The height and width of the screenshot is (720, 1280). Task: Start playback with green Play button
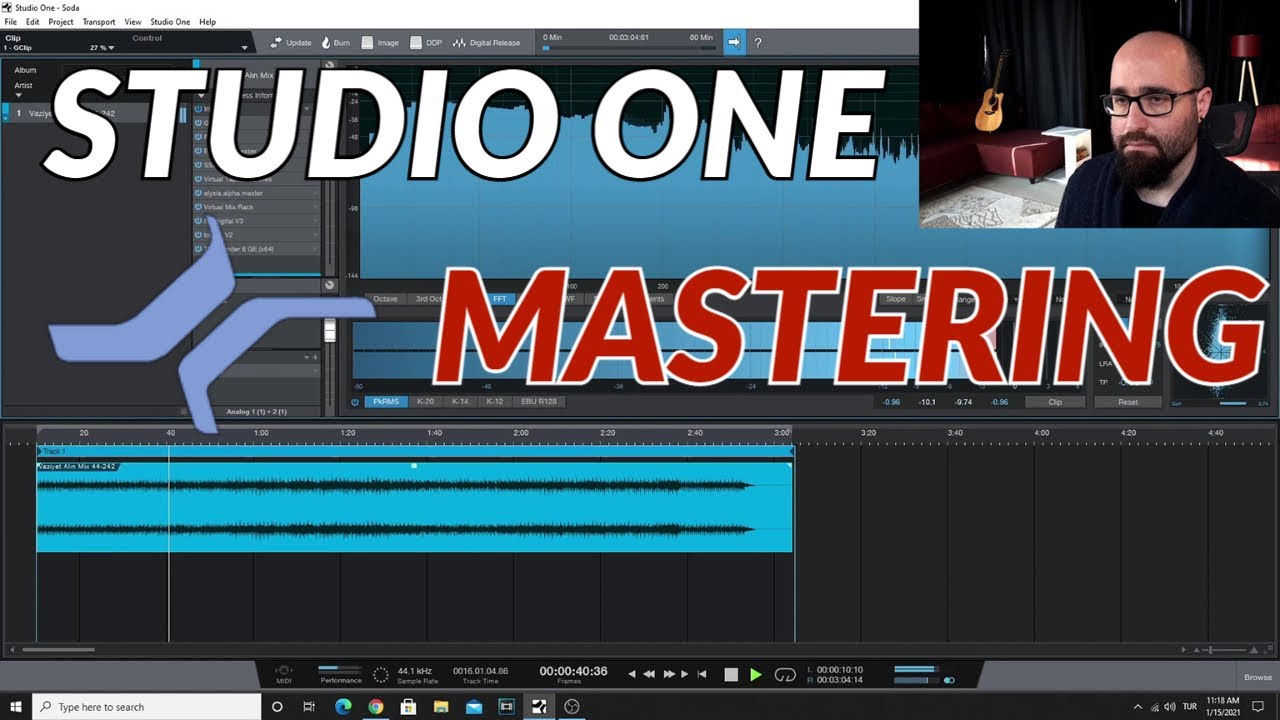pos(756,675)
